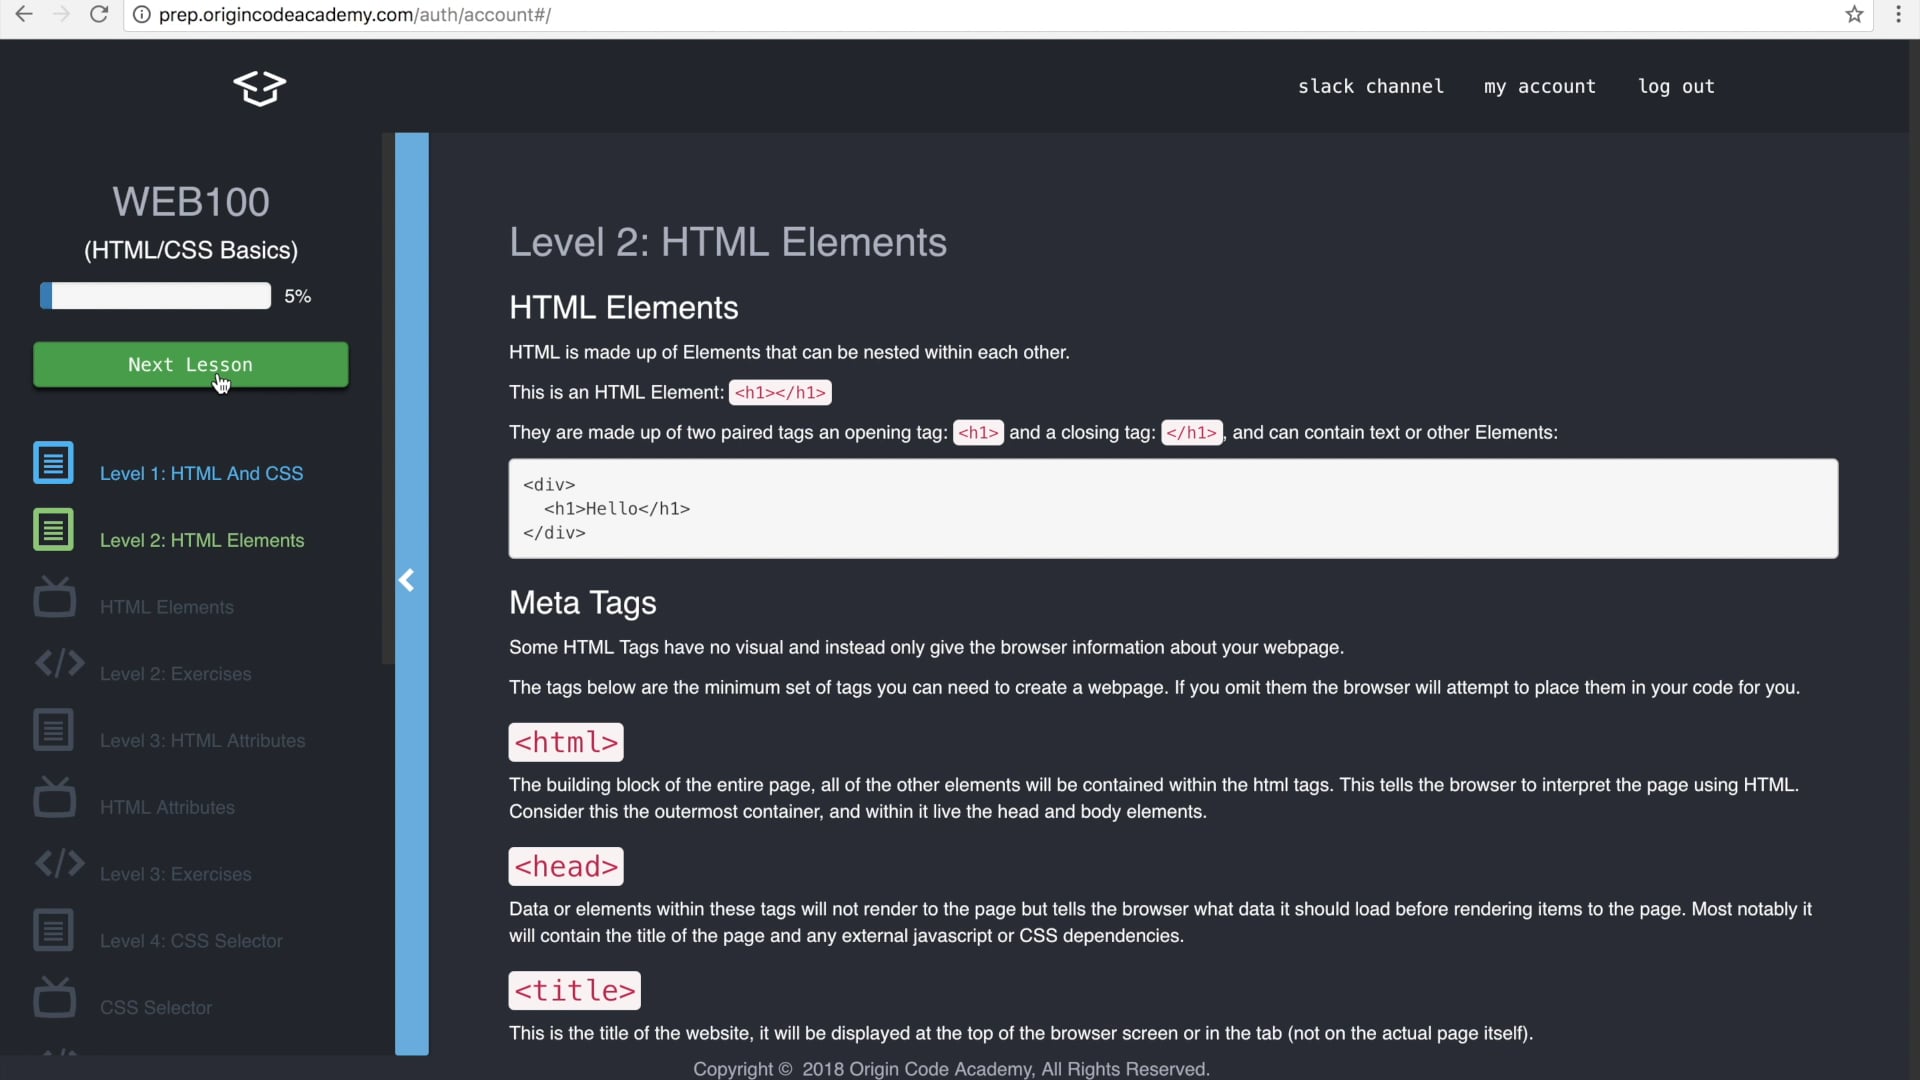Click document icon for Level 1: HTML And CSS
1920x1080 pixels.
point(53,463)
